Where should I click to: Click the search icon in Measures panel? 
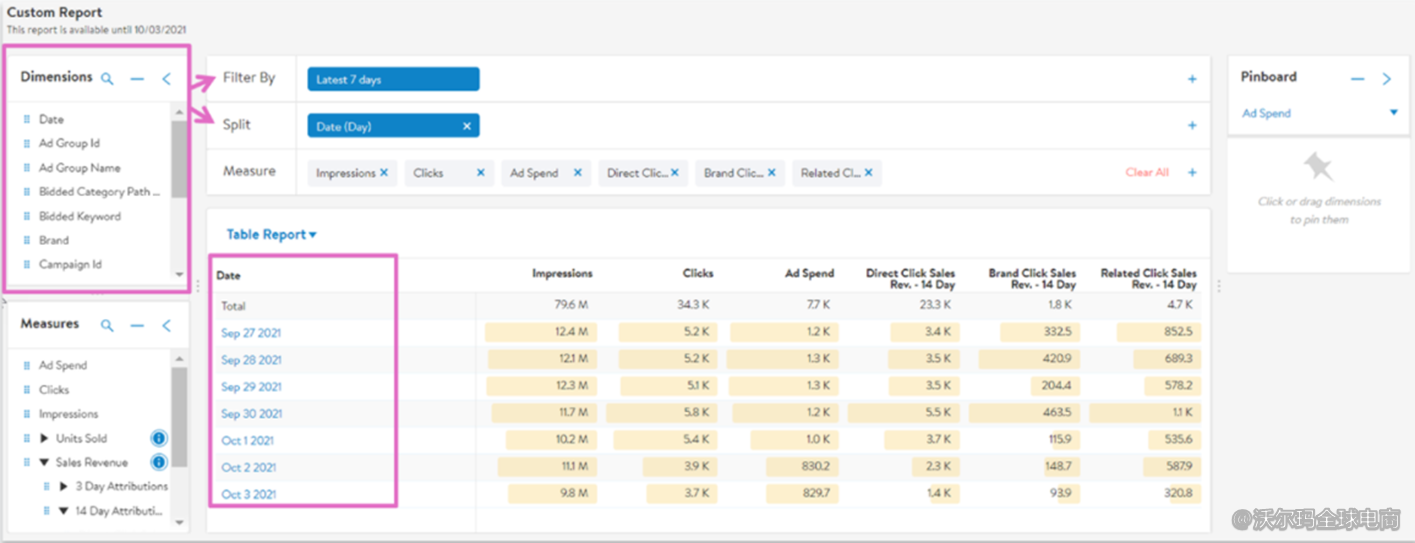[107, 325]
